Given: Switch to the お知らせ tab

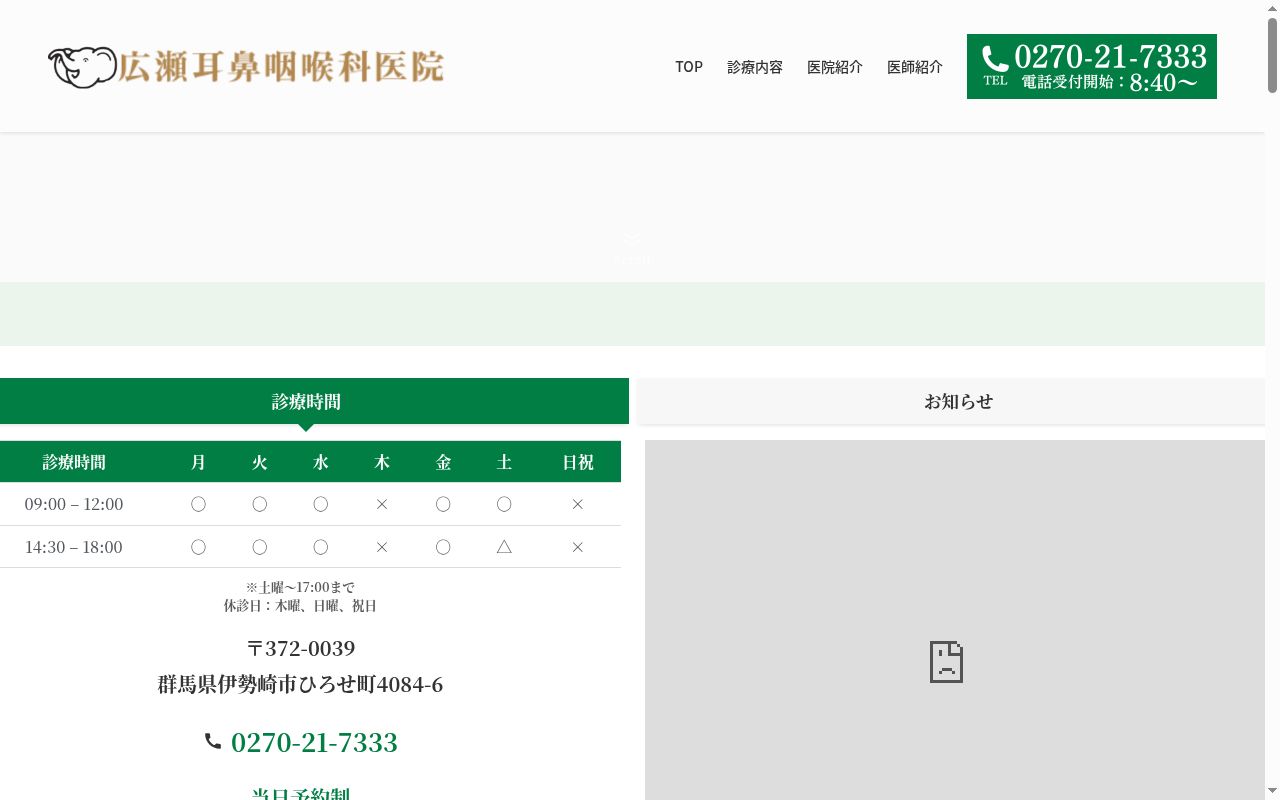Looking at the screenshot, I should click(x=951, y=401).
